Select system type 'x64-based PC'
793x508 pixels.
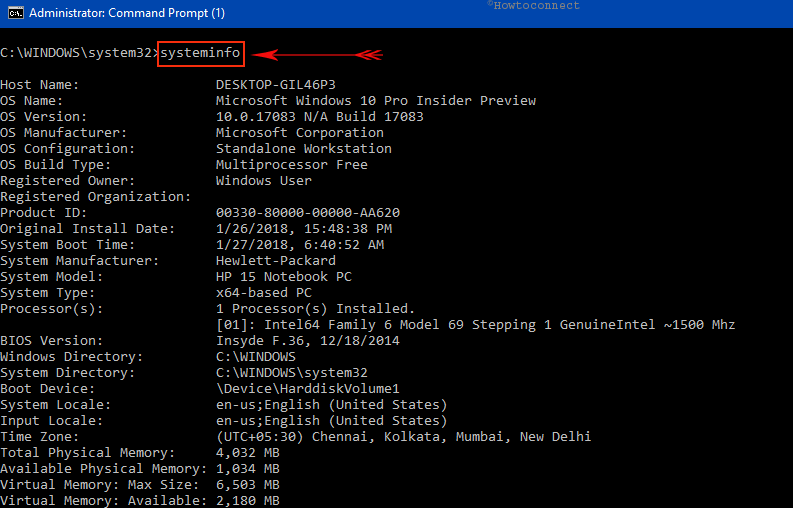click(264, 293)
